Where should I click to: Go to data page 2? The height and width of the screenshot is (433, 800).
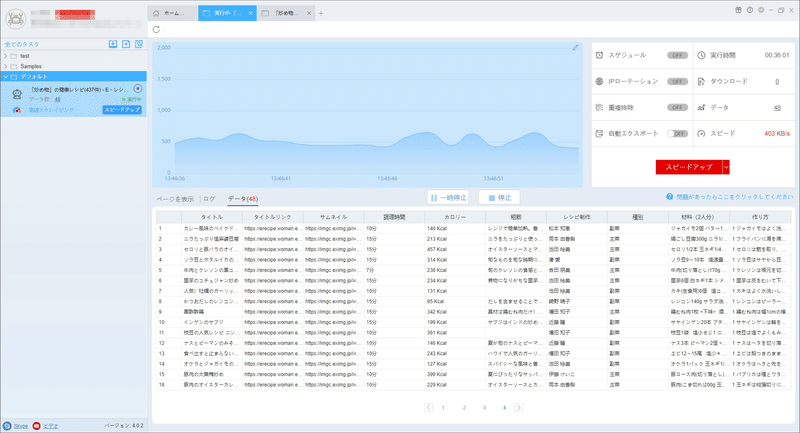pos(464,407)
